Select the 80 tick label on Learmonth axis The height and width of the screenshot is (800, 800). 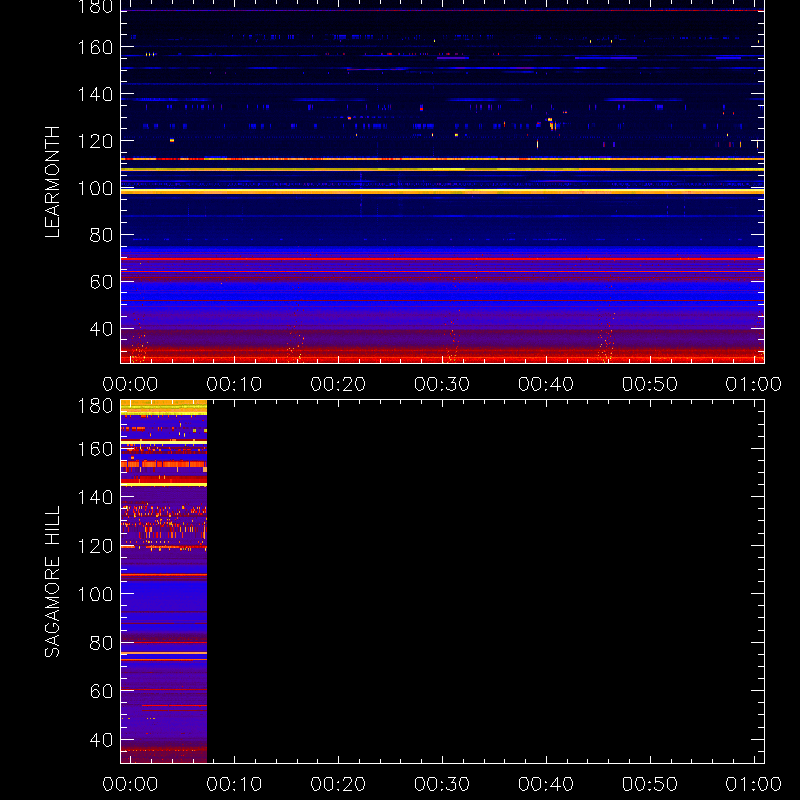pos(101,235)
